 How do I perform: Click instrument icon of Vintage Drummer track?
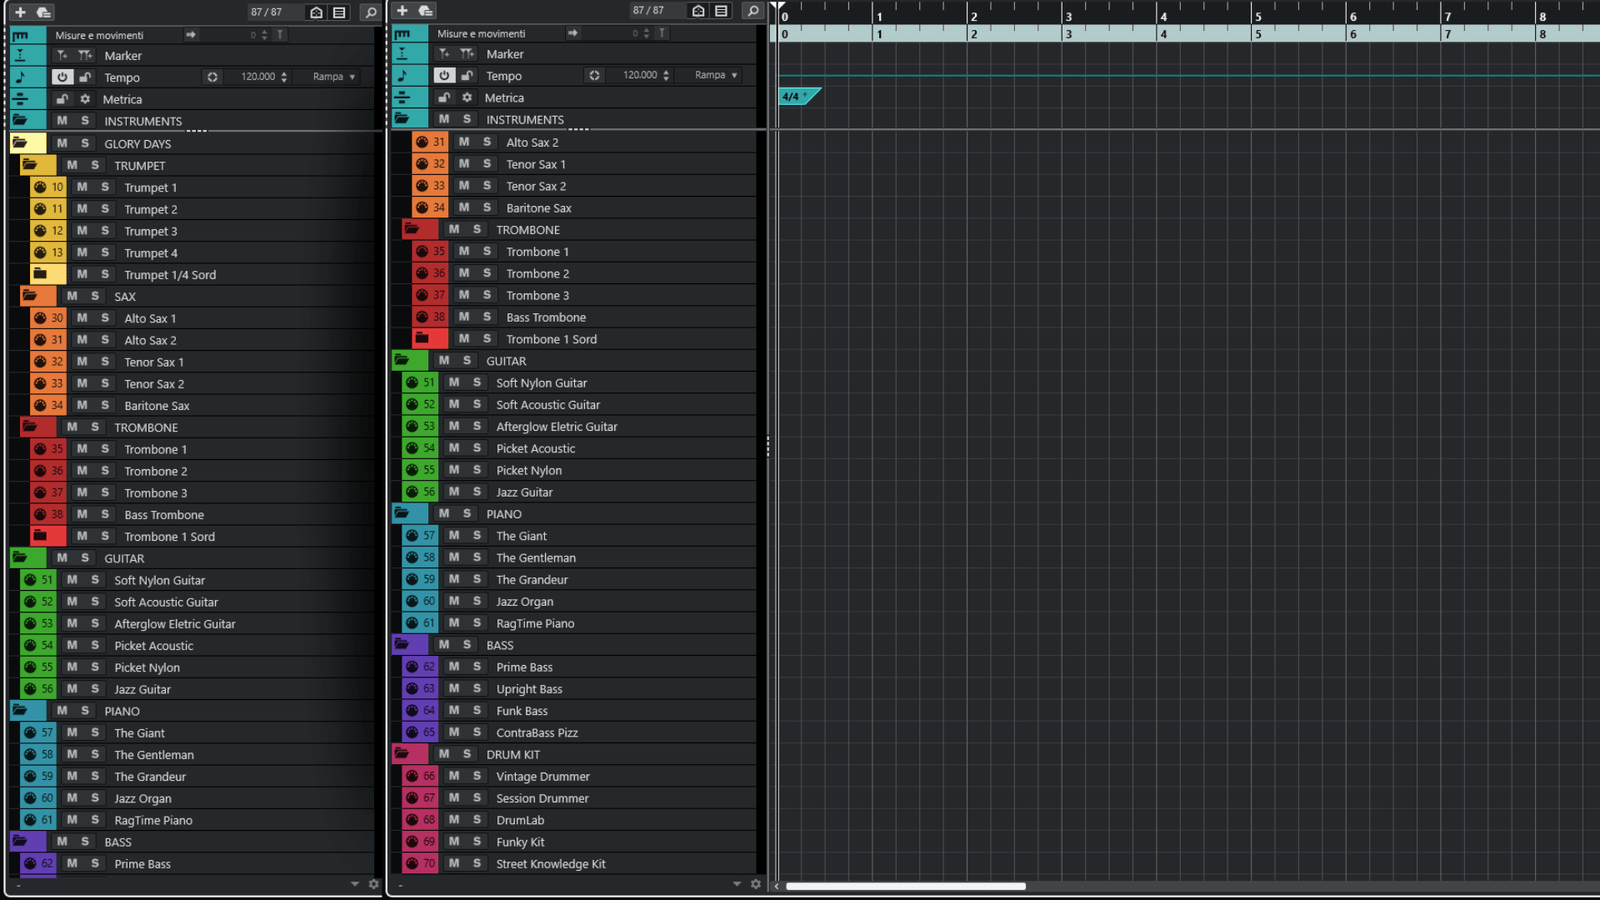[411, 776]
